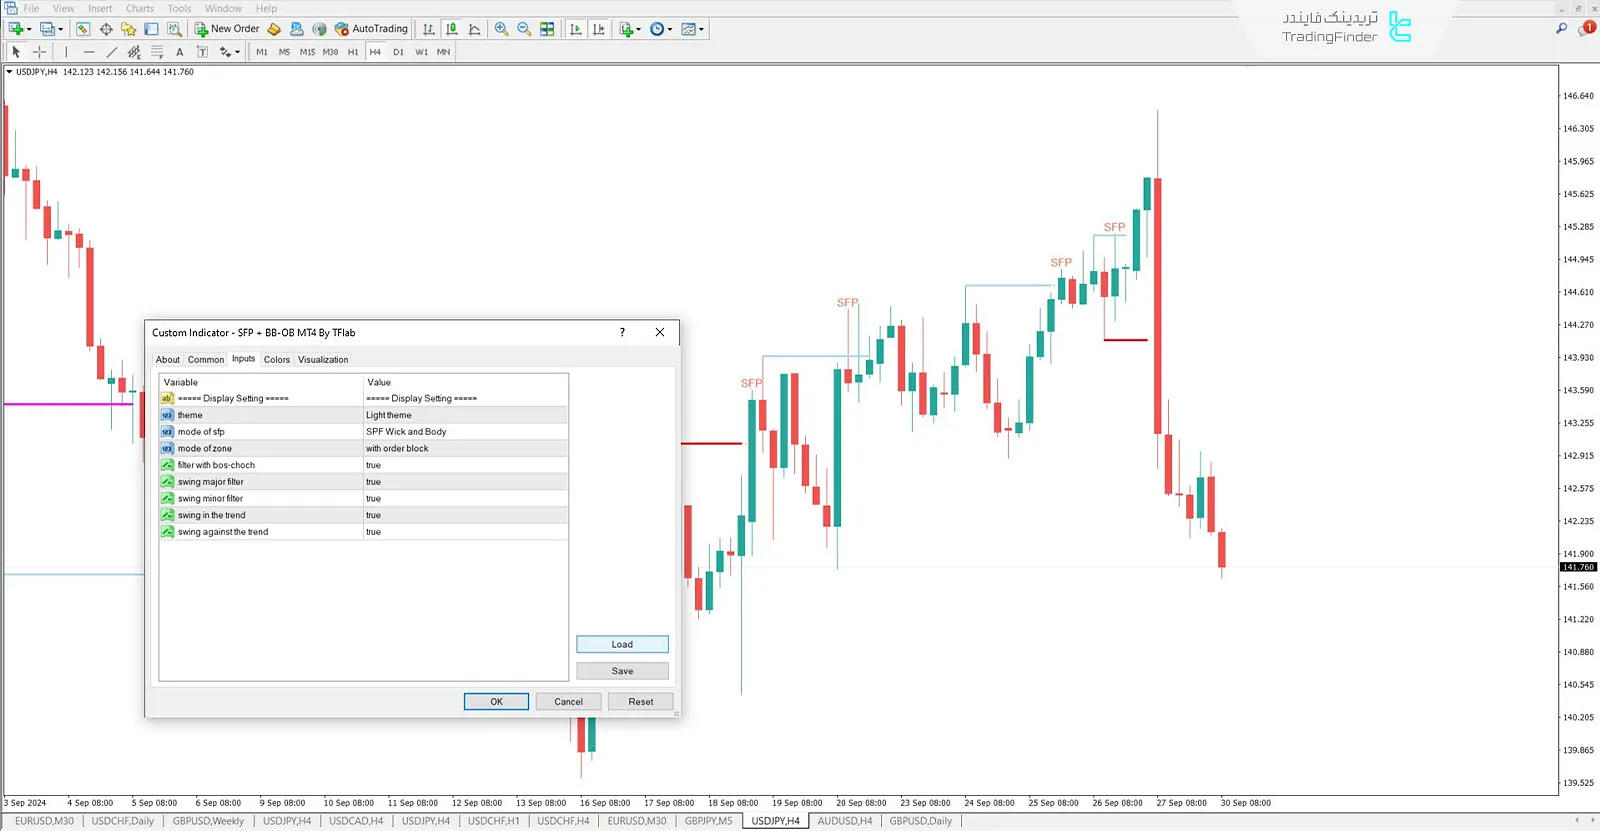
Task: Switch to the GBPUSD,Daily chart tab
Action: pos(920,821)
